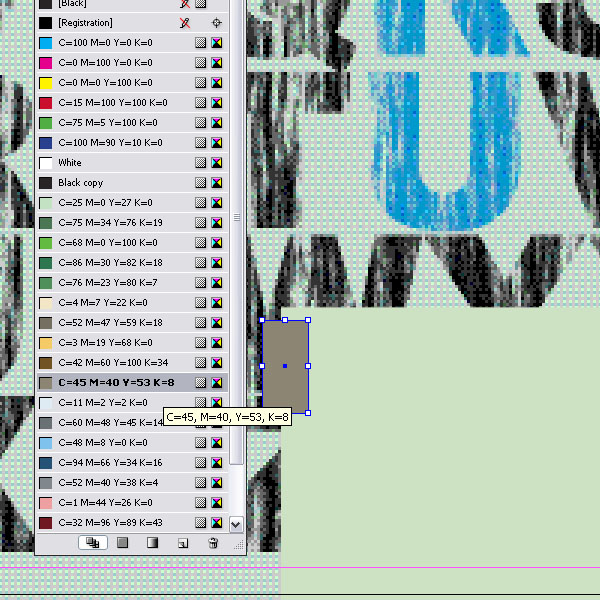The height and width of the screenshot is (600, 600).
Task: Pick the pink C=1 M=44 Y=26 K=0 color chip
Action: pyautogui.click(x=46, y=502)
